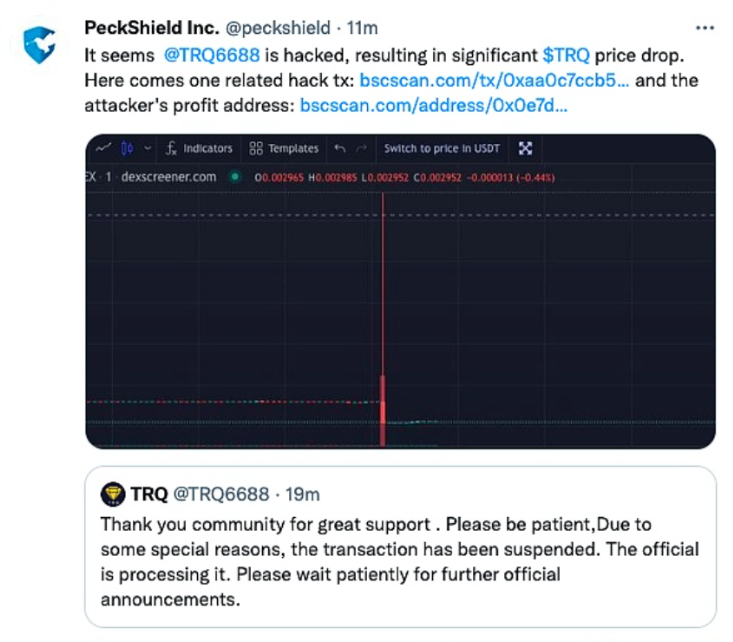
Task: Open the attacker's bscscan.com/address link
Action: point(435,104)
